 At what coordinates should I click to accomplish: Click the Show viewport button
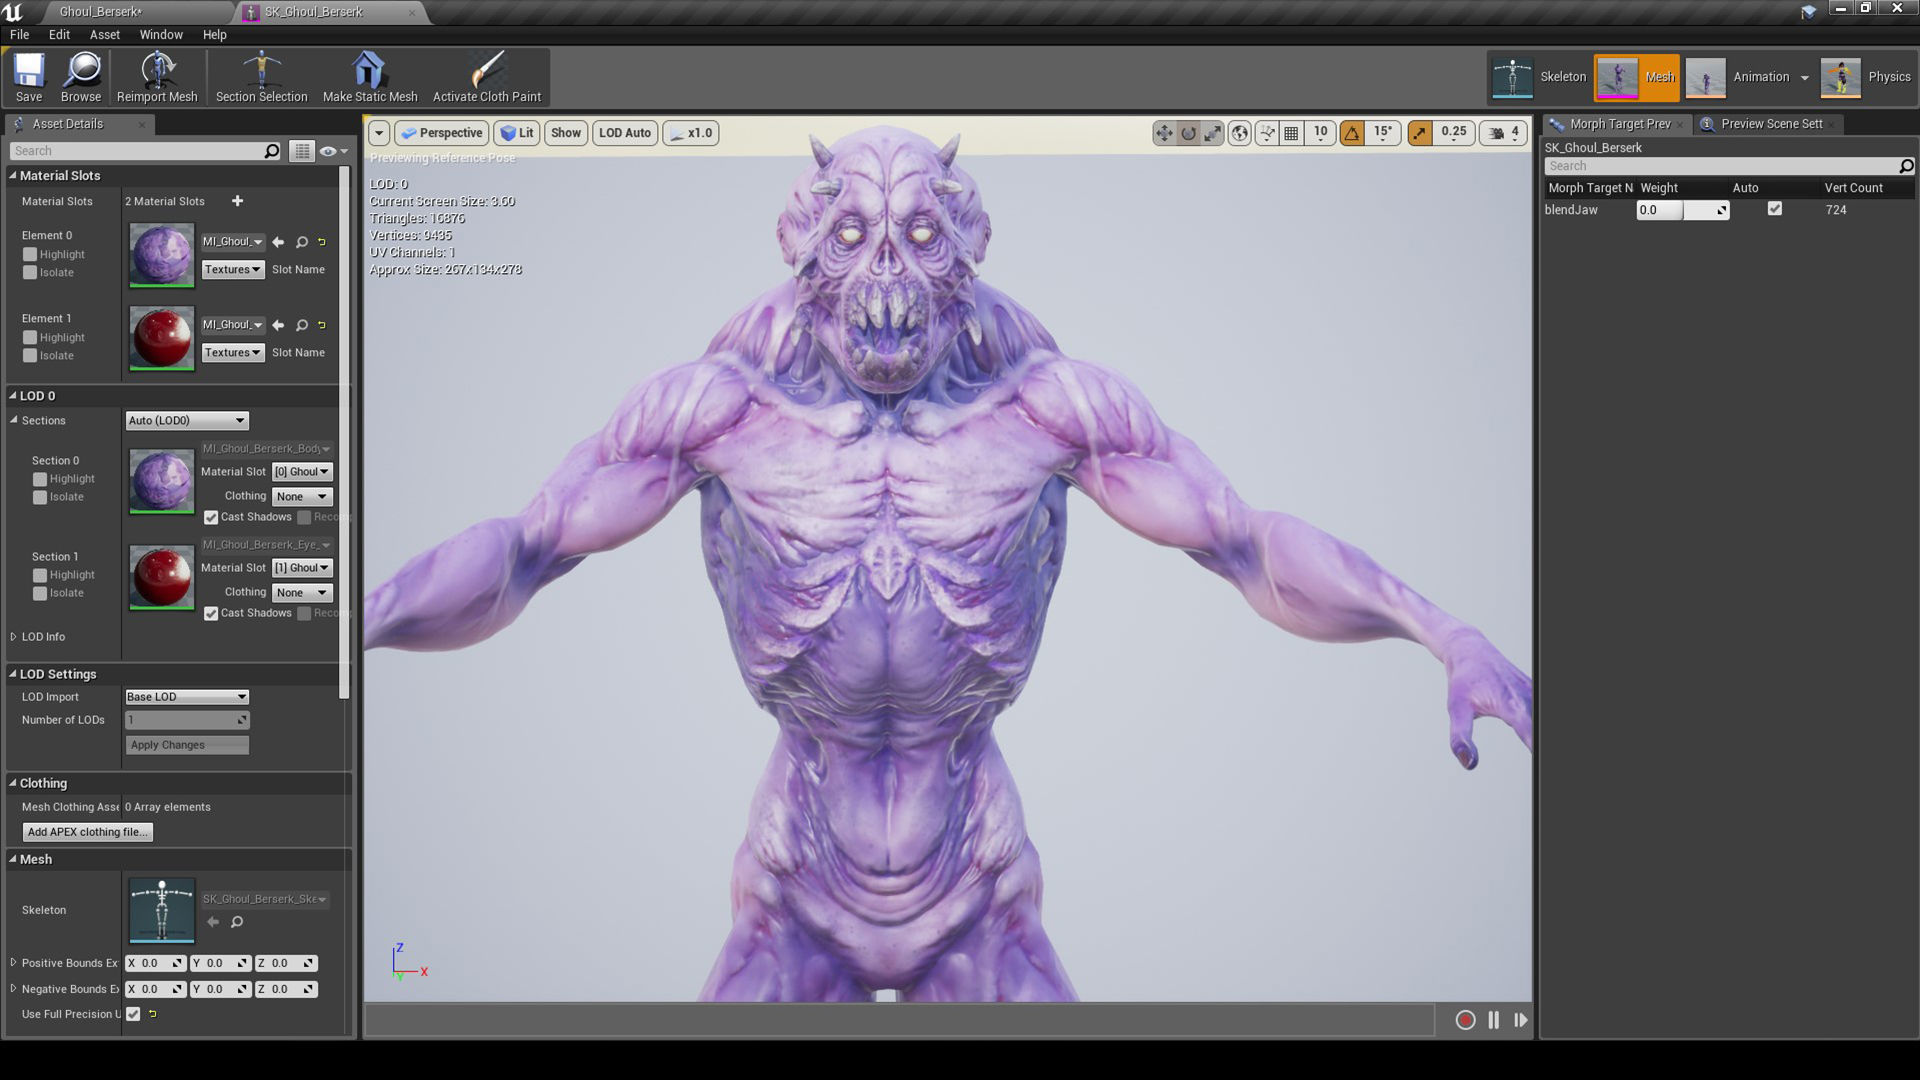[x=565, y=133]
